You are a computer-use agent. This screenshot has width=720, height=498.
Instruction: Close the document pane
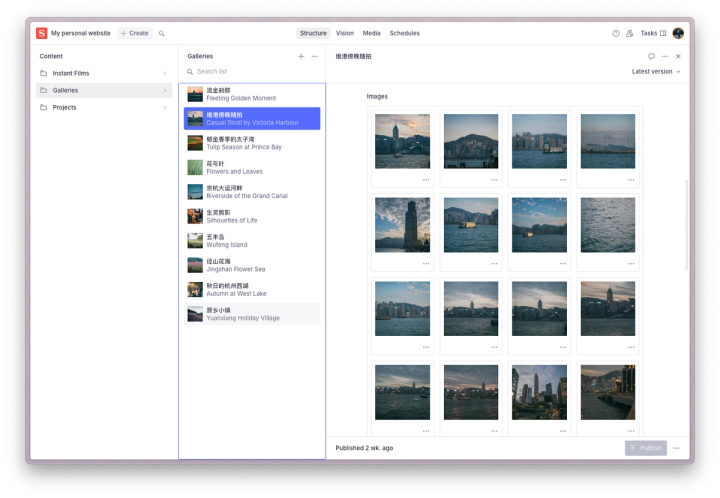click(678, 56)
